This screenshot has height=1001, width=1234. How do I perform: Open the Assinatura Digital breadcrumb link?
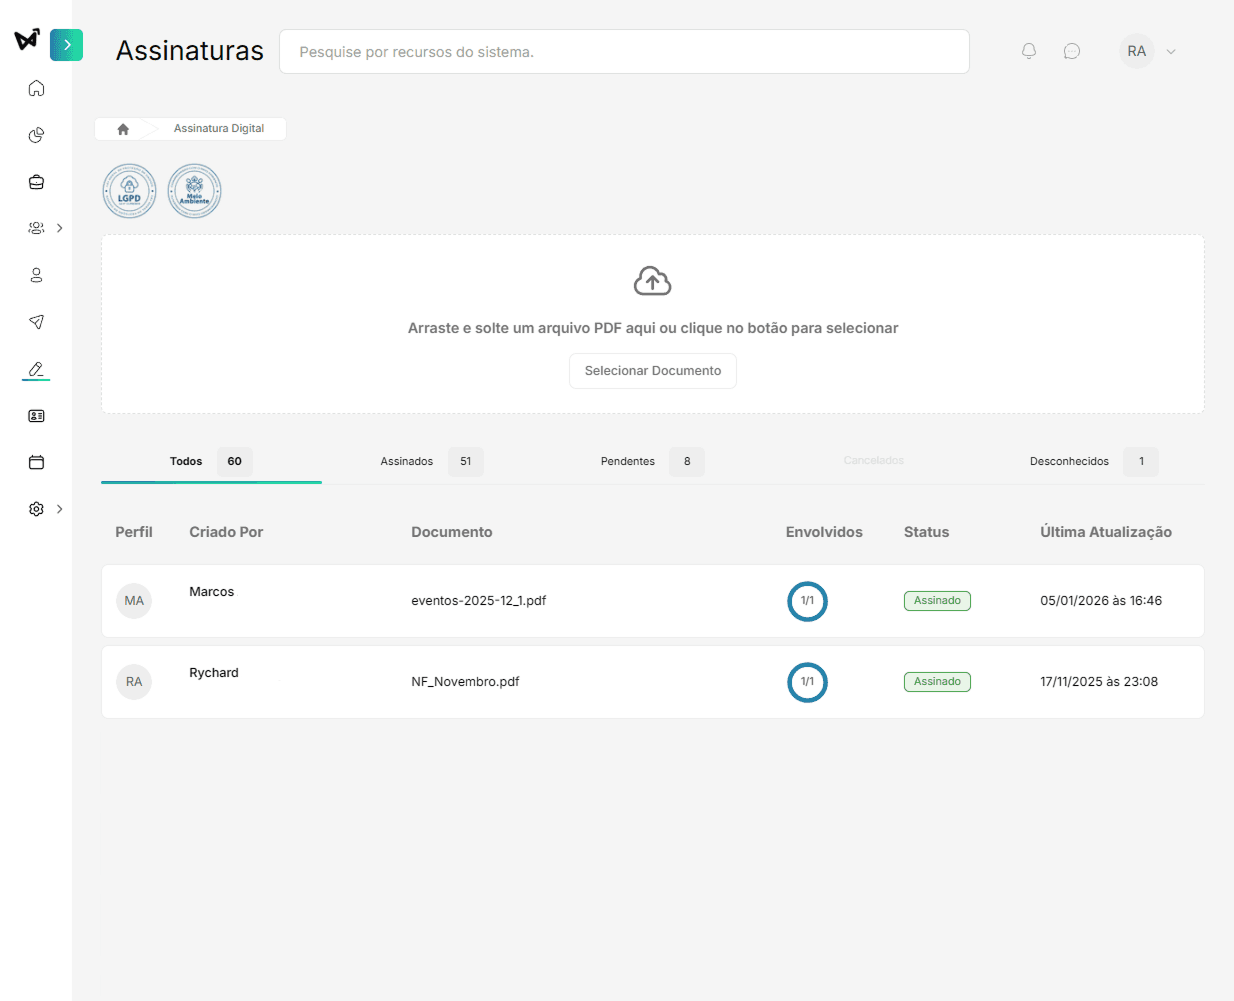tap(221, 128)
